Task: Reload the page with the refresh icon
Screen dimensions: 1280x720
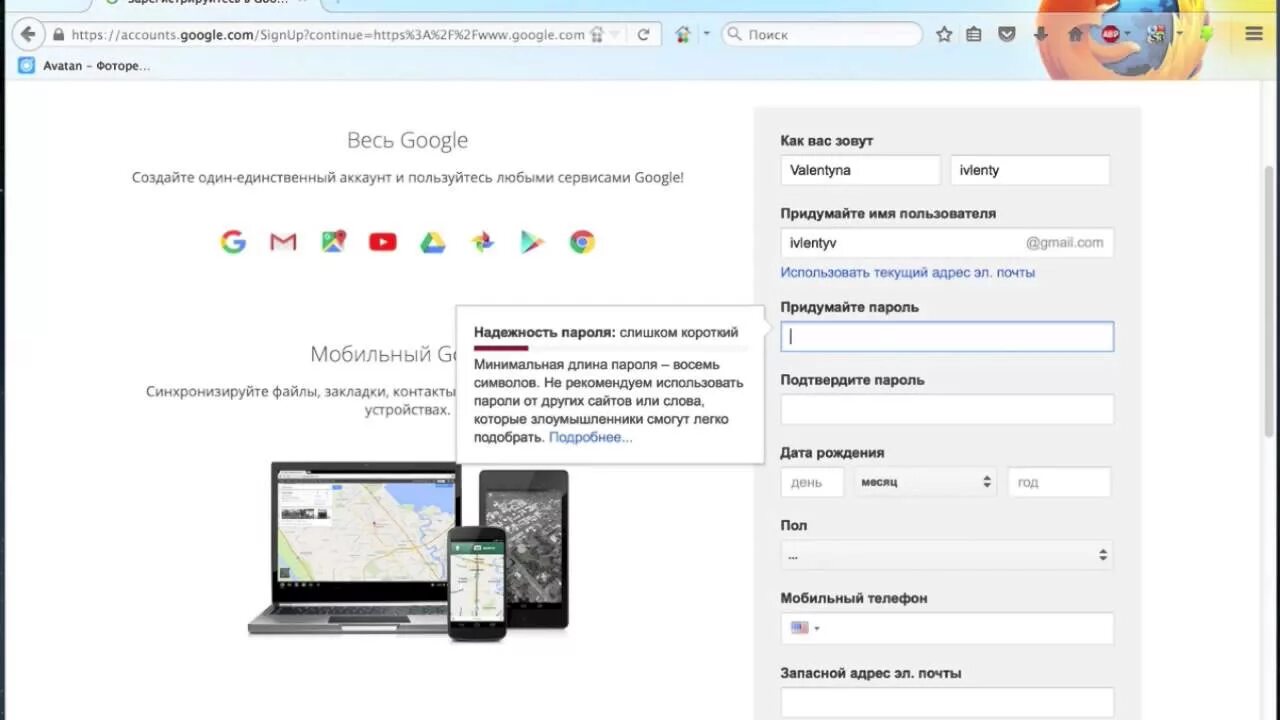Action: 643,34
